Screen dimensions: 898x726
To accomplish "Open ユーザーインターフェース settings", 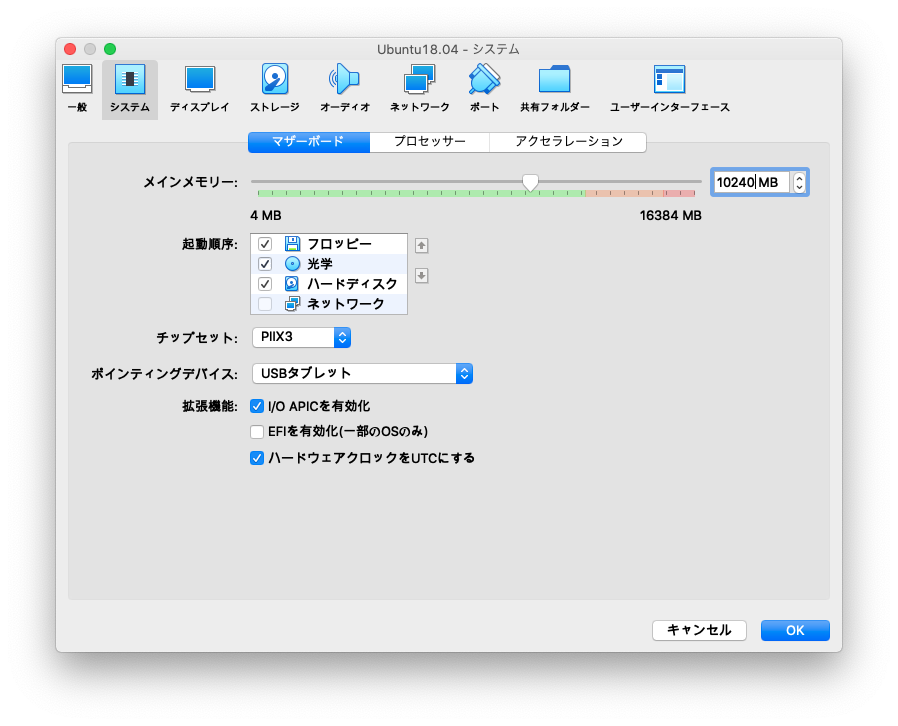I will click(669, 90).
